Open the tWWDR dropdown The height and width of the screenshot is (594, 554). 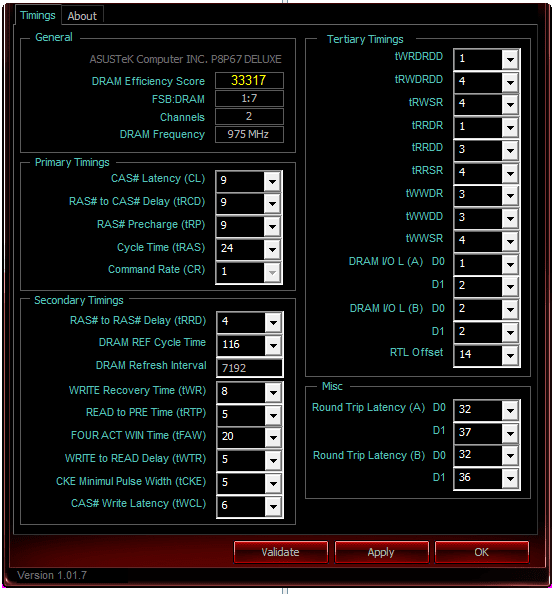510,195
